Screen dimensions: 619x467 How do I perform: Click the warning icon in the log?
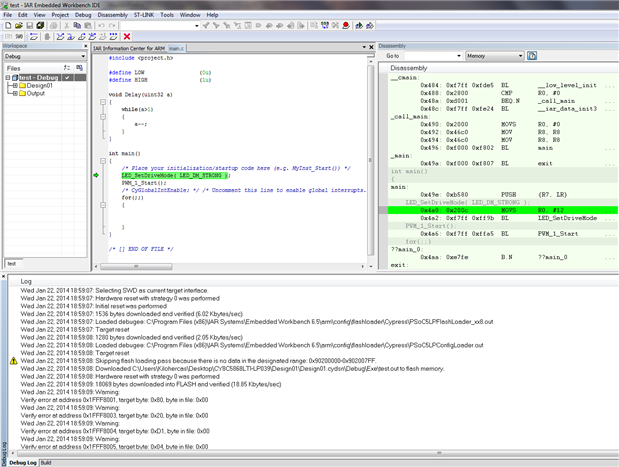tap(12, 360)
